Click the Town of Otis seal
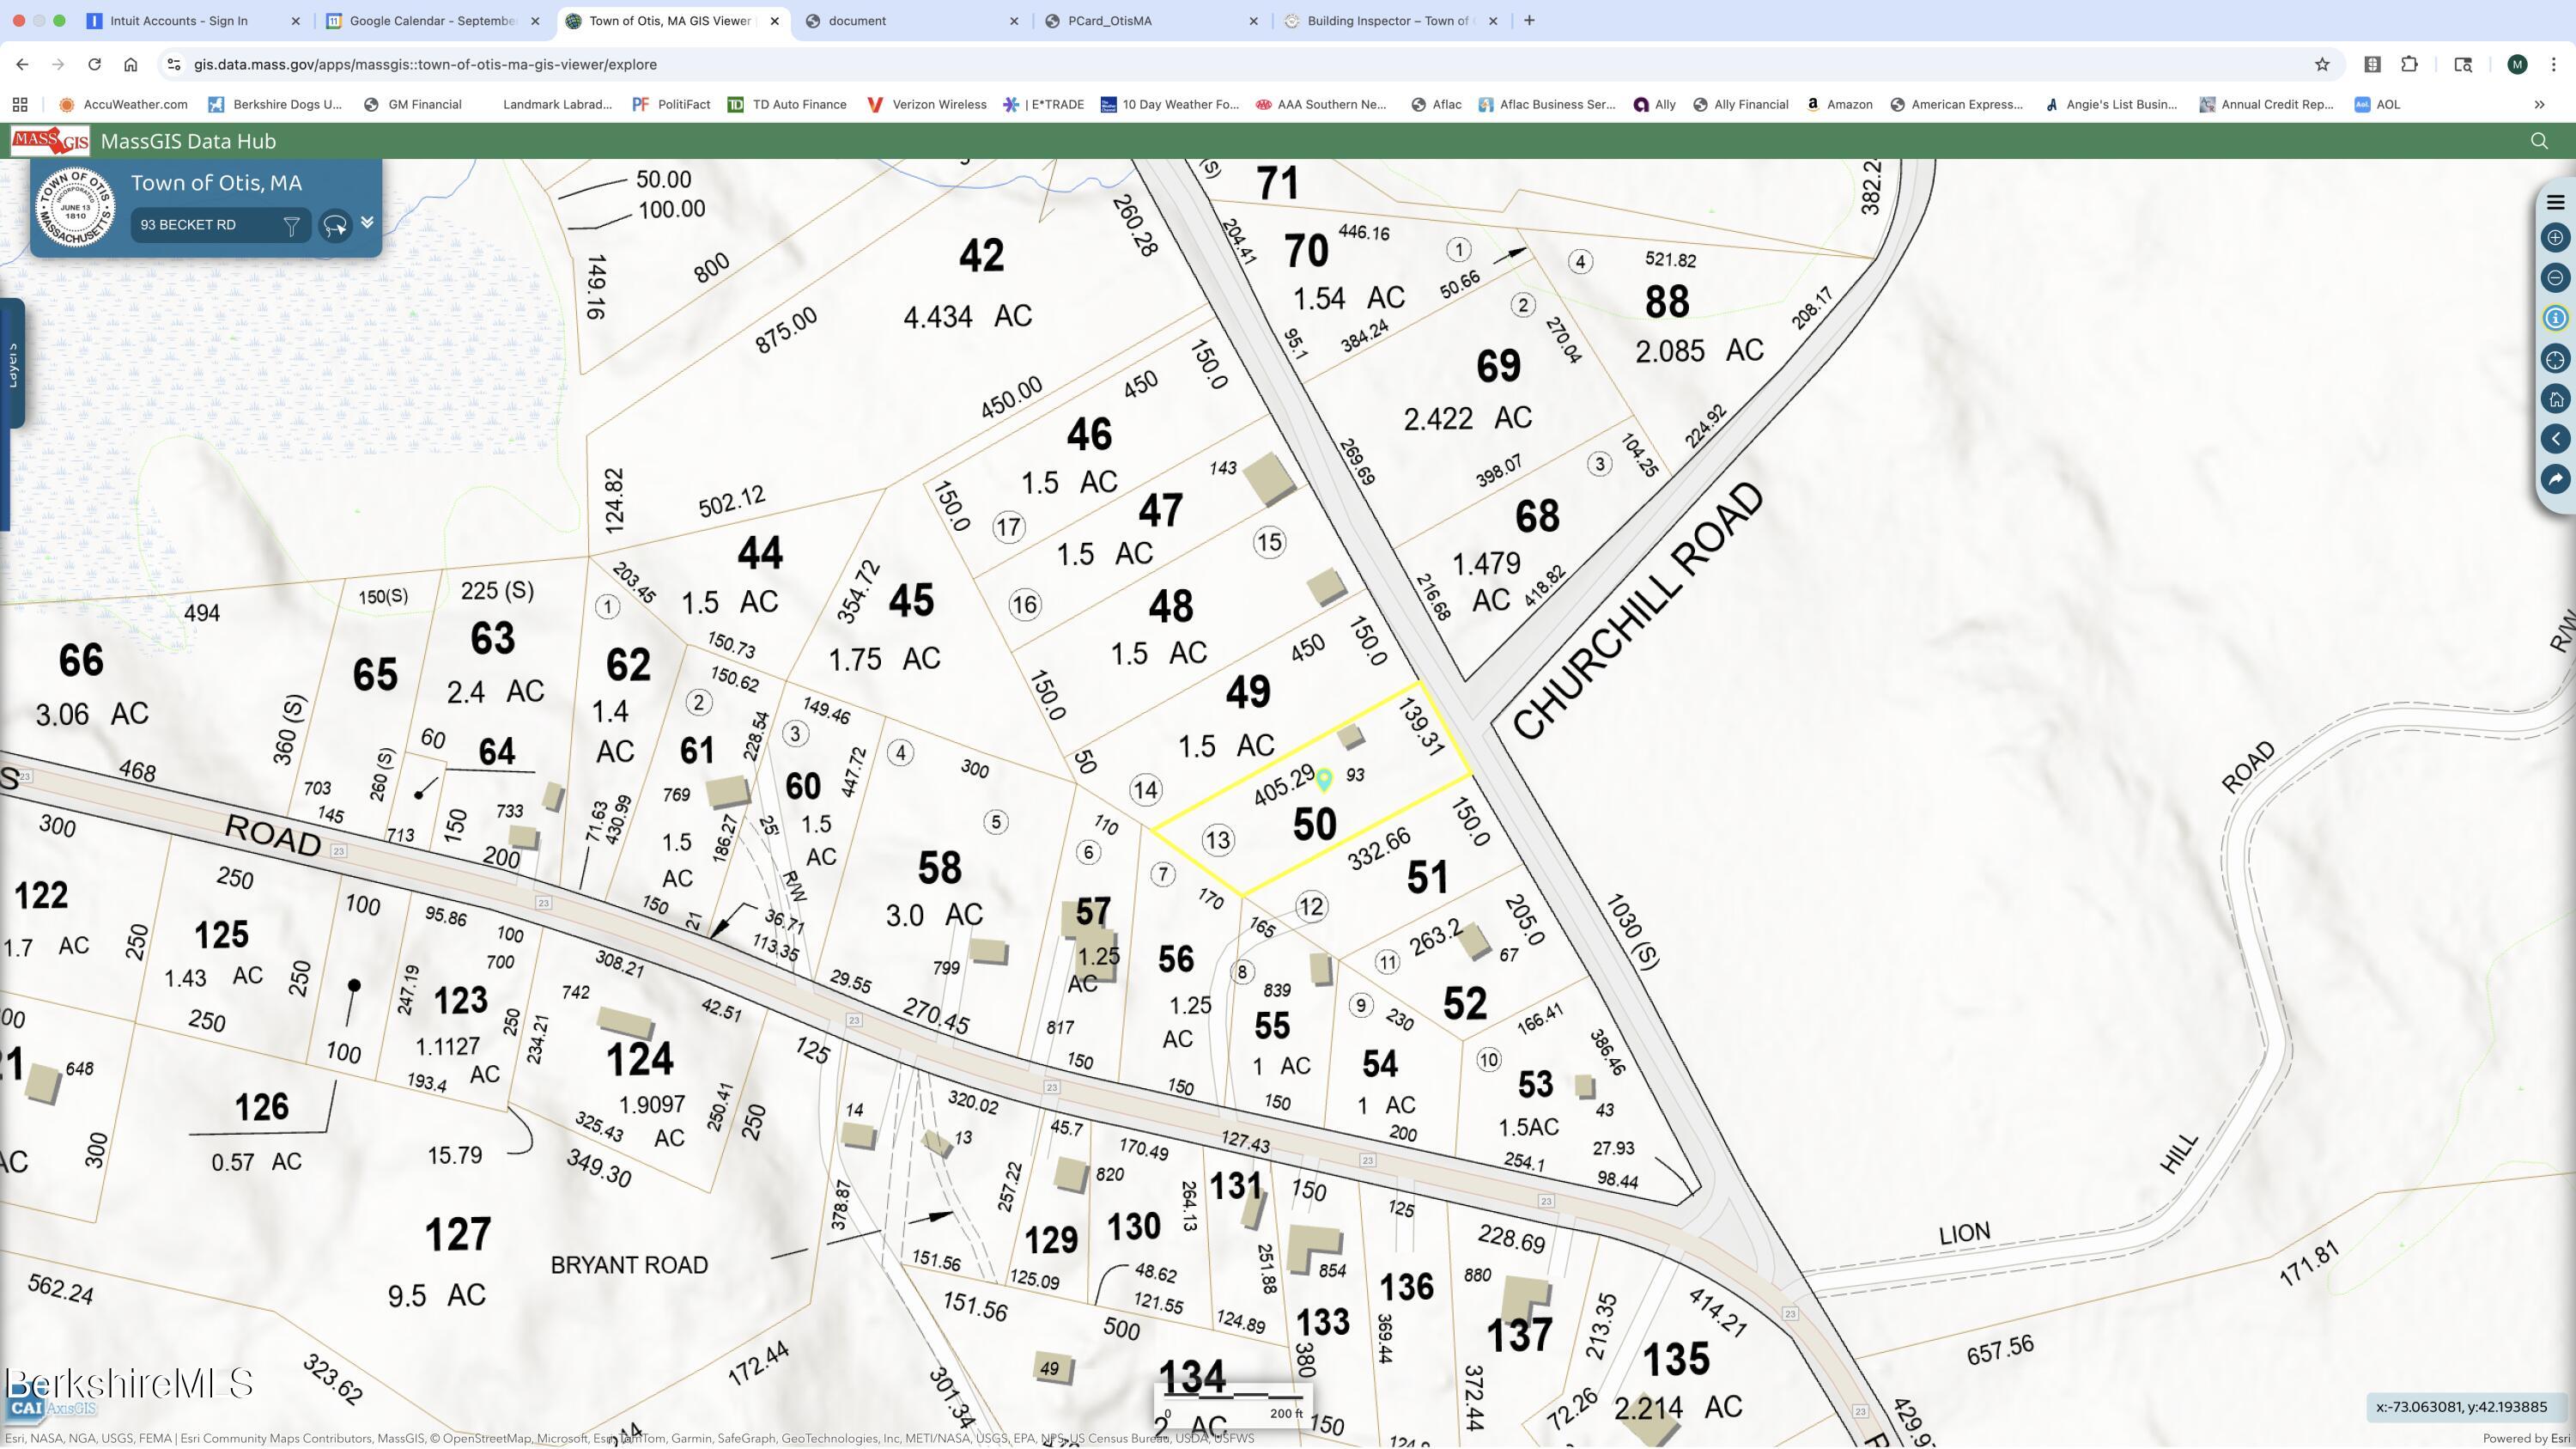The image size is (2576, 1449). 75,208
